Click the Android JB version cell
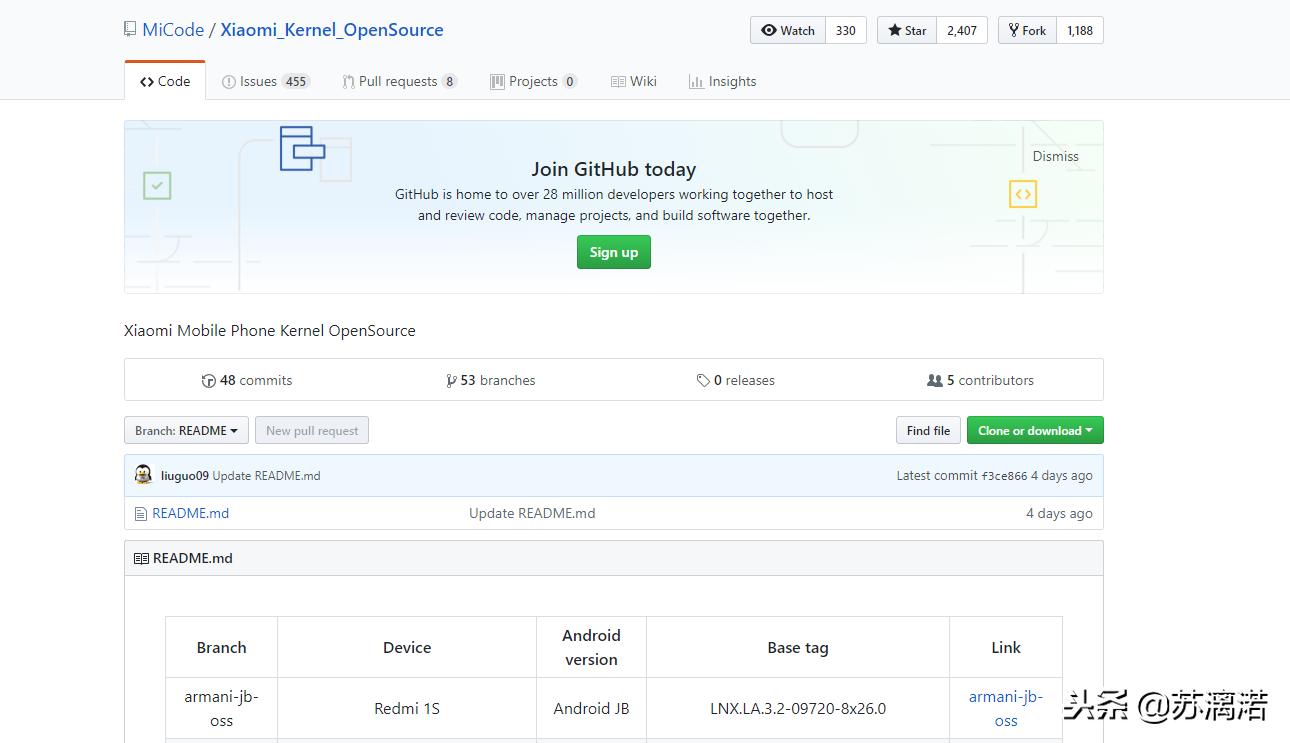Screen dimensions: 1290x743 [x=592, y=708]
